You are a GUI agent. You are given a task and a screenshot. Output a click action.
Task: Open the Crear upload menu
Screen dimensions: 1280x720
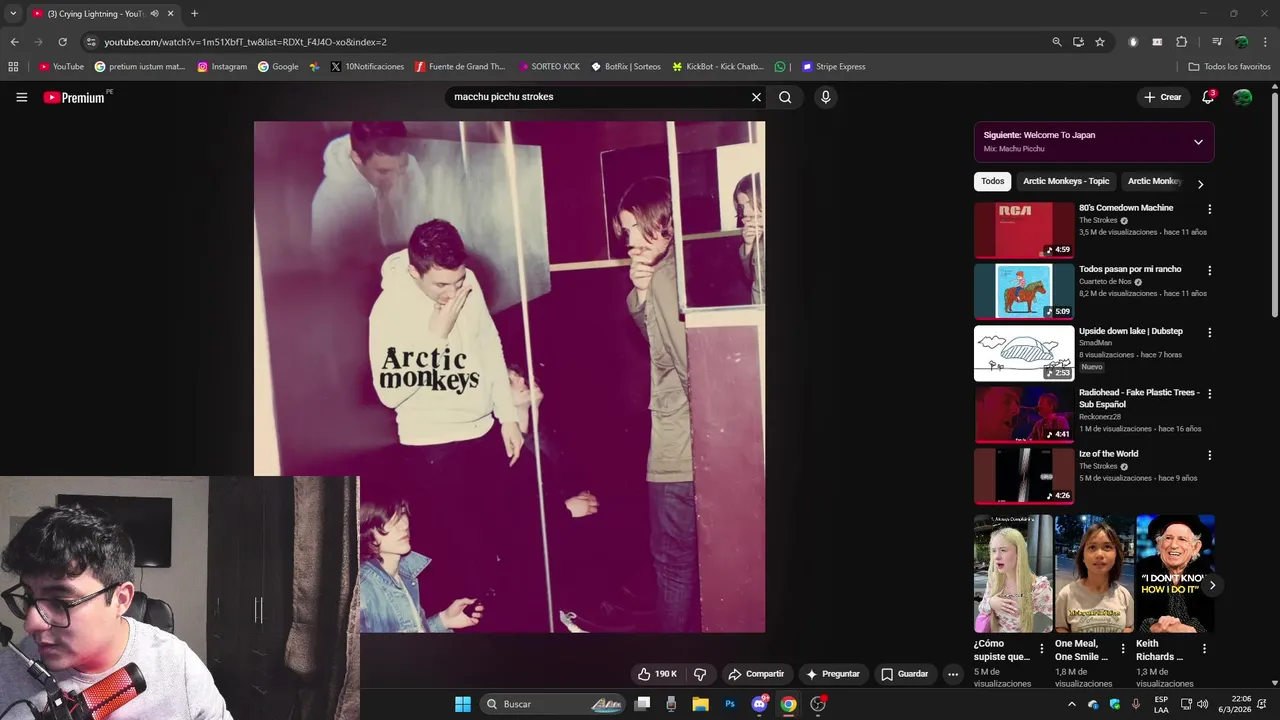(1163, 97)
